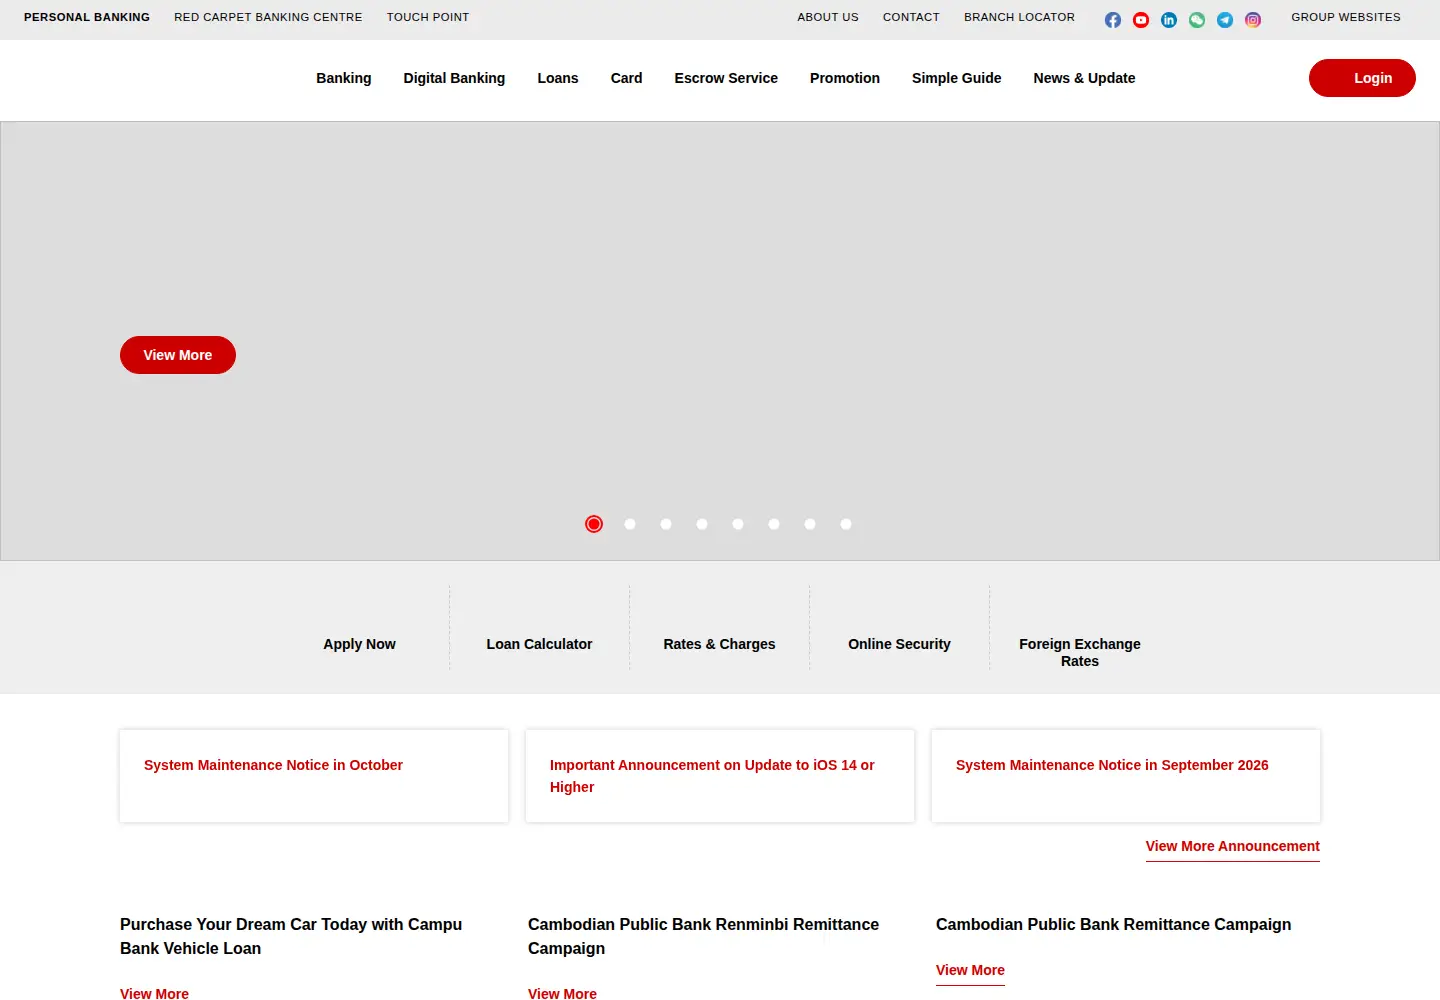Image resolution: width=1440 pixels, height=1000 pixels.
Task: Open the Loan Calculator
Action: coord(539,644)
